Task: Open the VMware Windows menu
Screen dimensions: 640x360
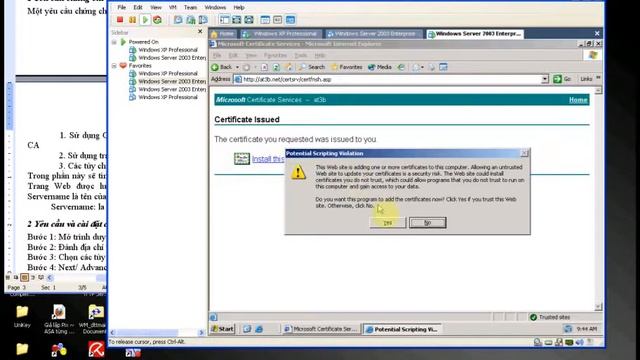Action: 215,7
